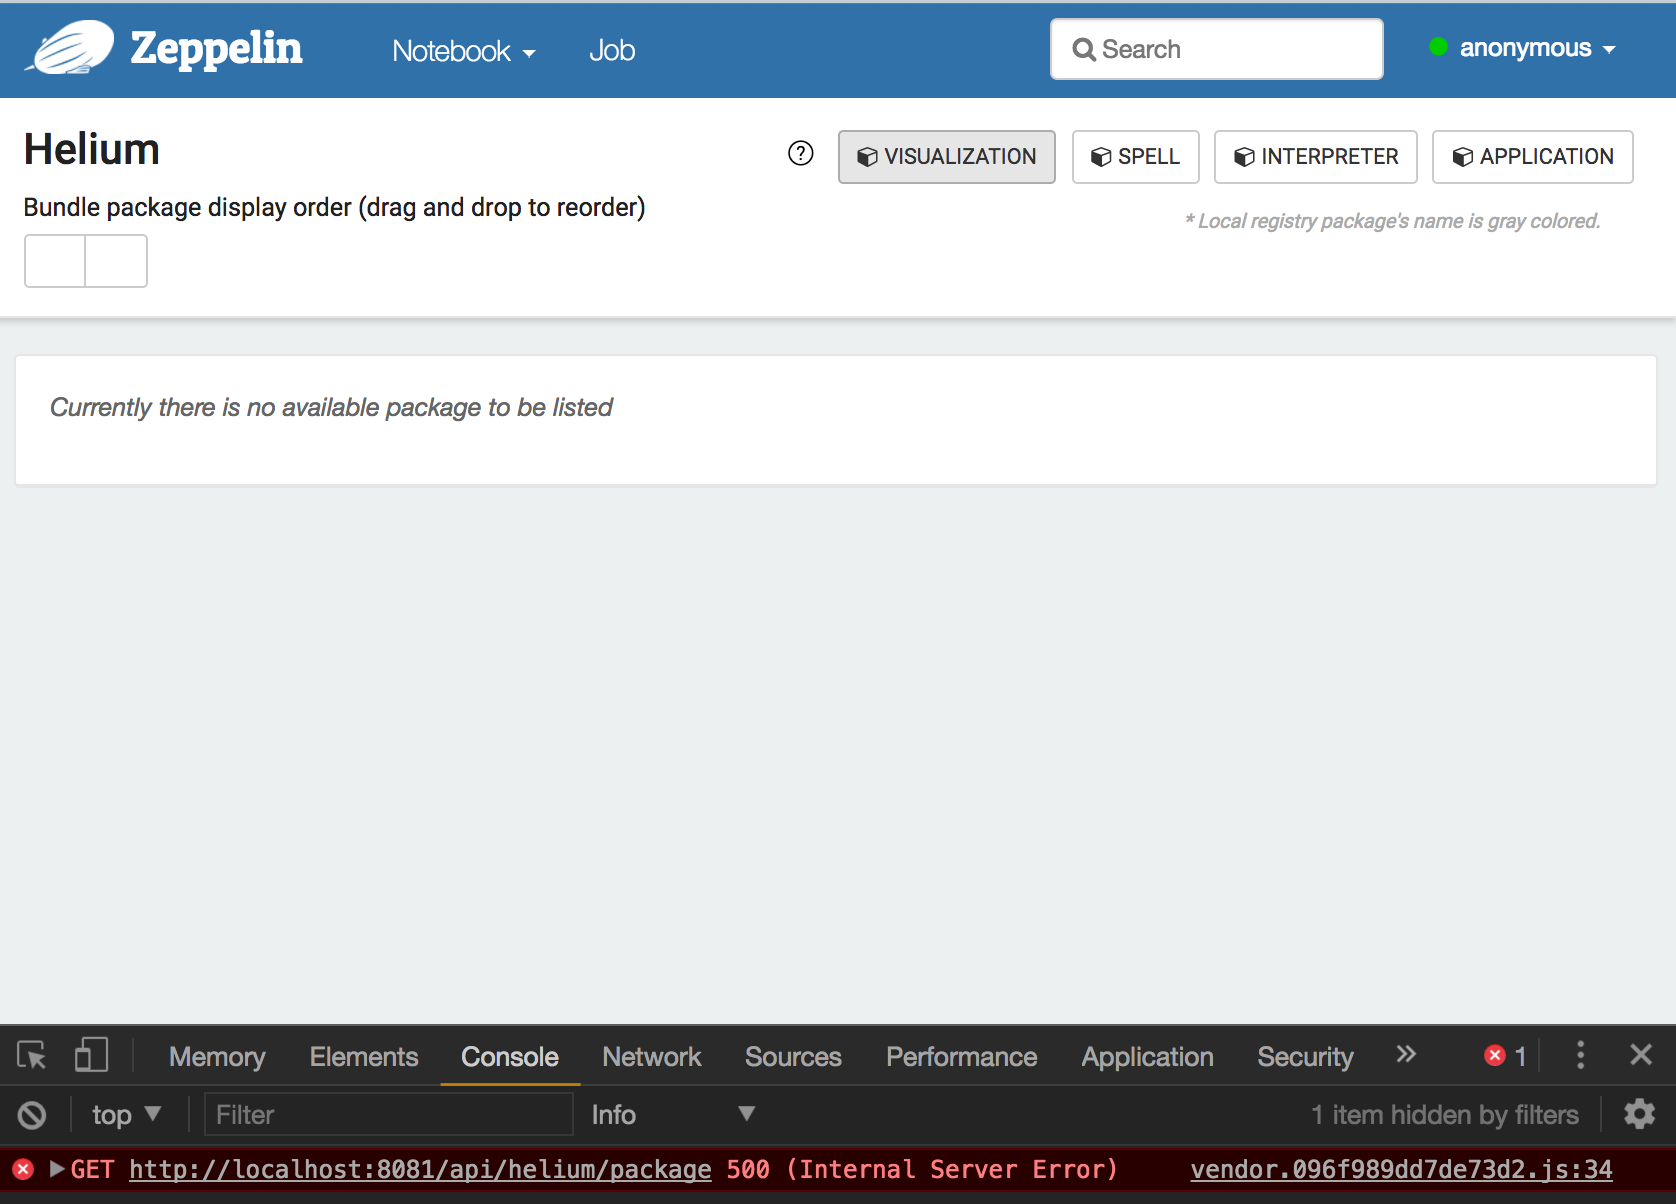Select the VISUALIZATION package filter
This screenshot has width=1676, height=1204.
coord(947,157)
